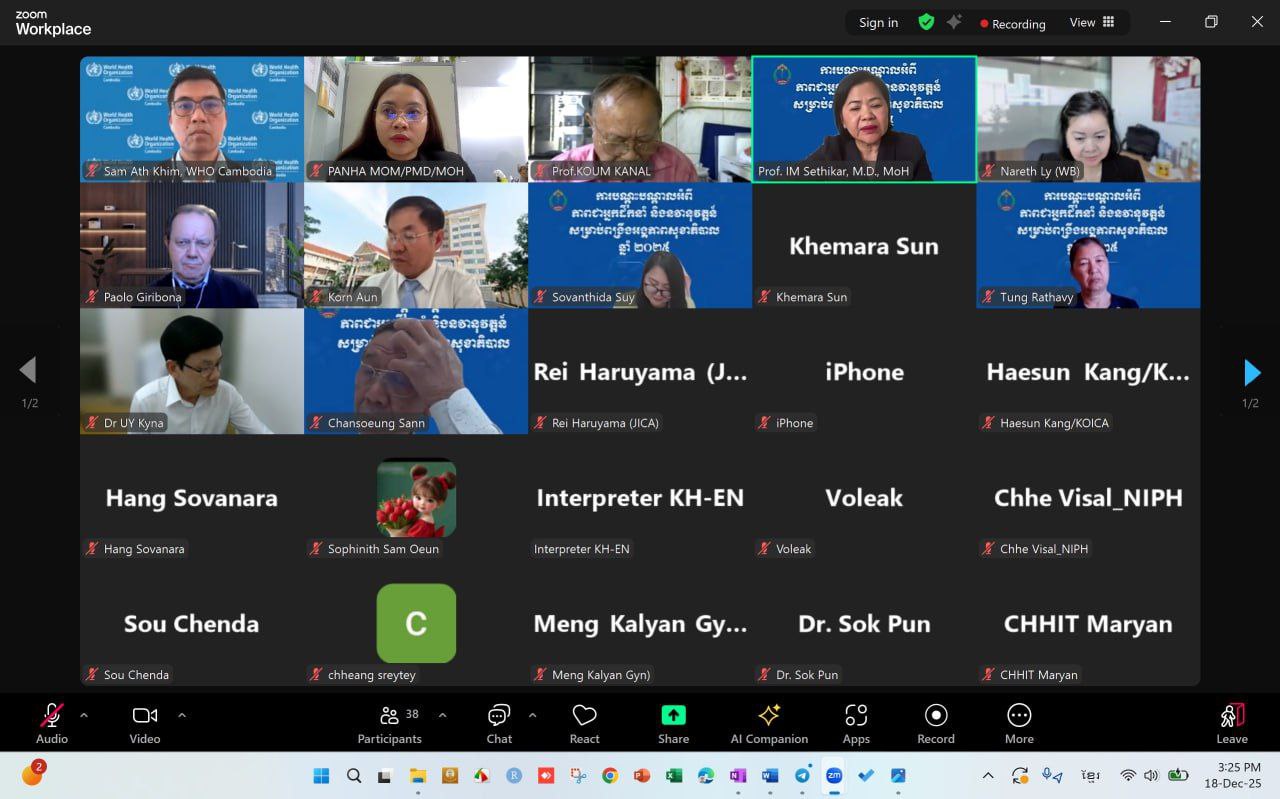
Task: Open the More options menu
Action: [x=1019, y=724]
